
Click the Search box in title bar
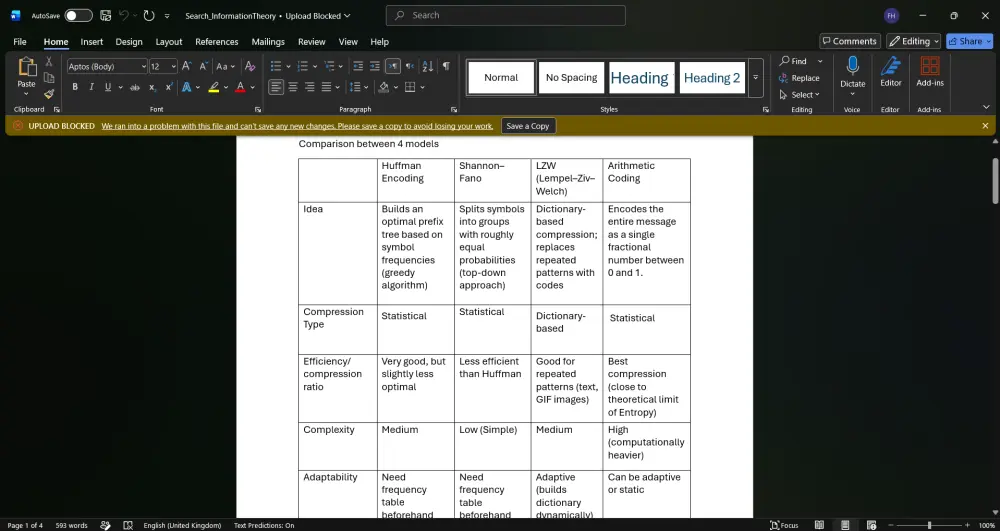505,15
